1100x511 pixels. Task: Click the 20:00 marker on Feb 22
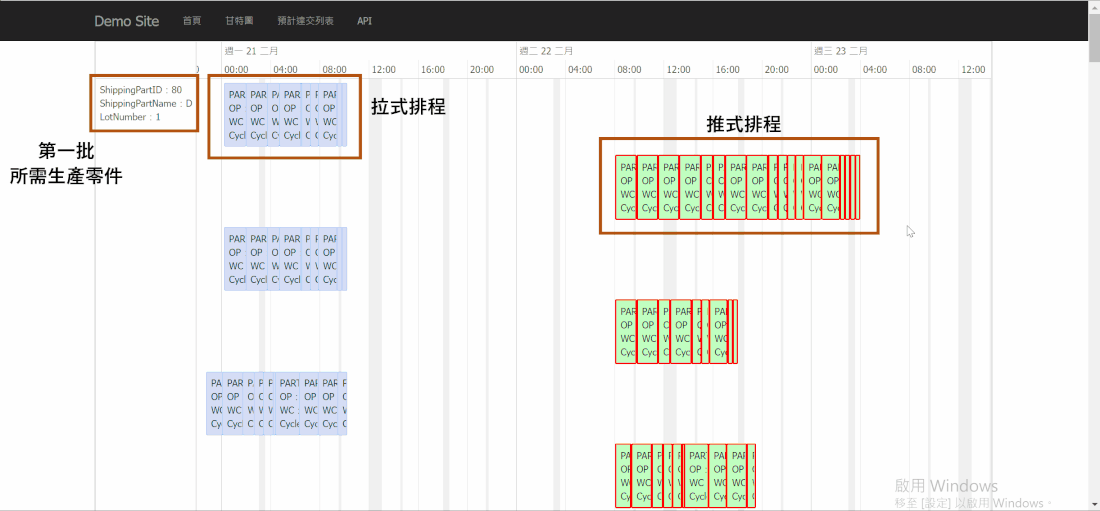(776, 70)
